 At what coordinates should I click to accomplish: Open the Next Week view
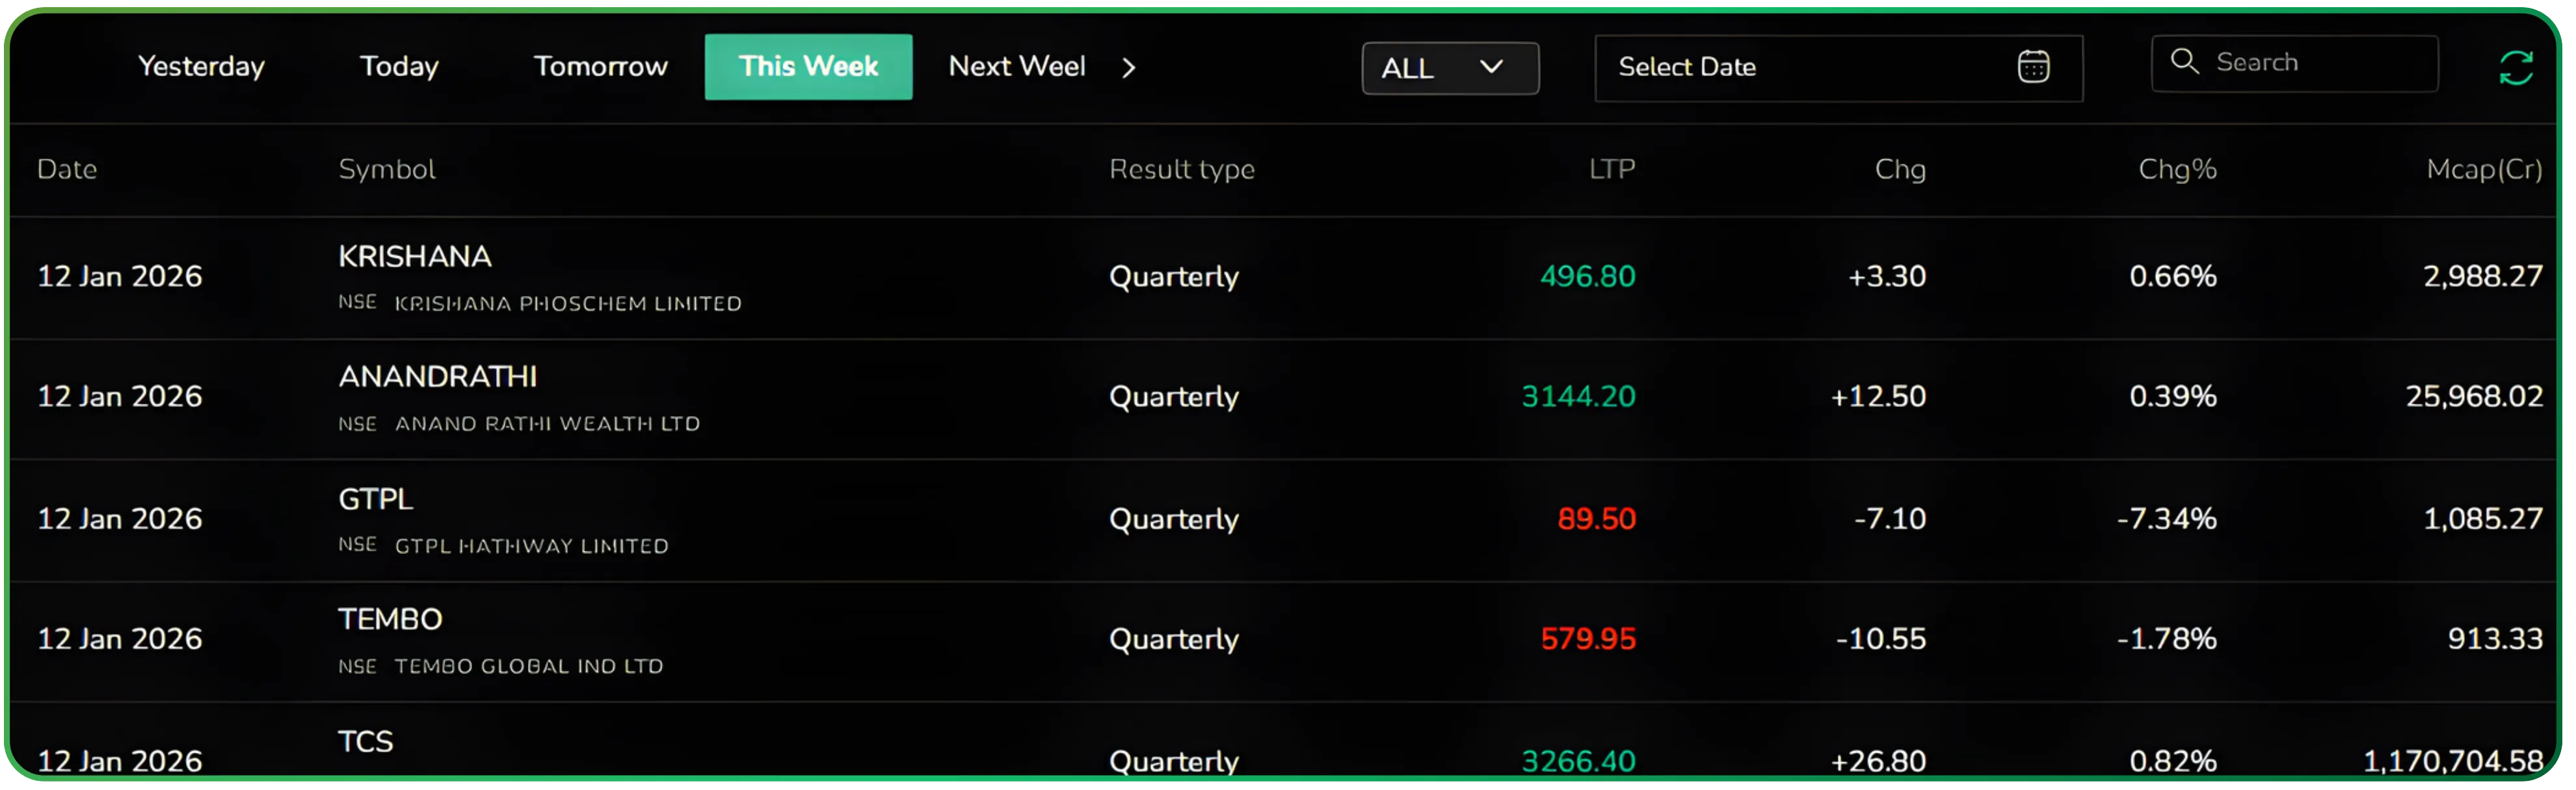[x=1016, y=66]
